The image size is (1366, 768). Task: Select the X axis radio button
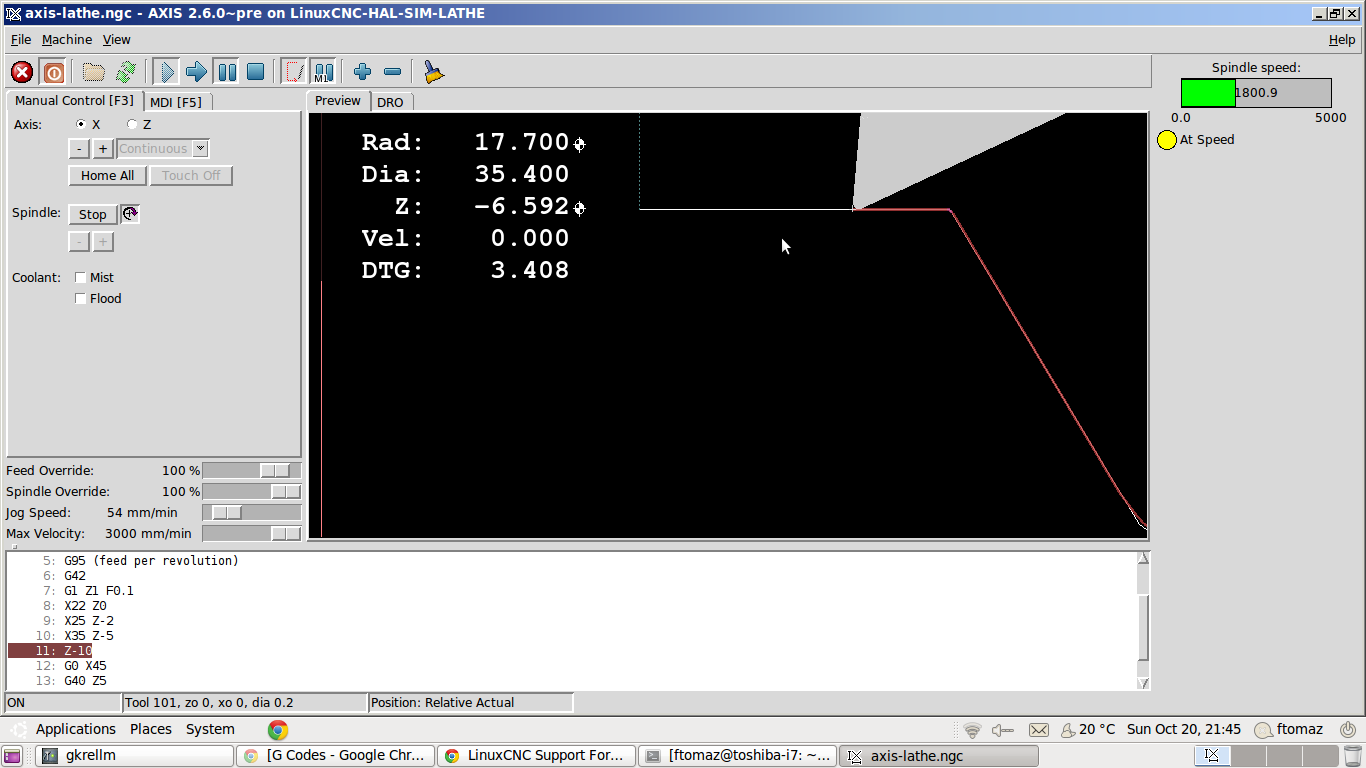point(81,124)
